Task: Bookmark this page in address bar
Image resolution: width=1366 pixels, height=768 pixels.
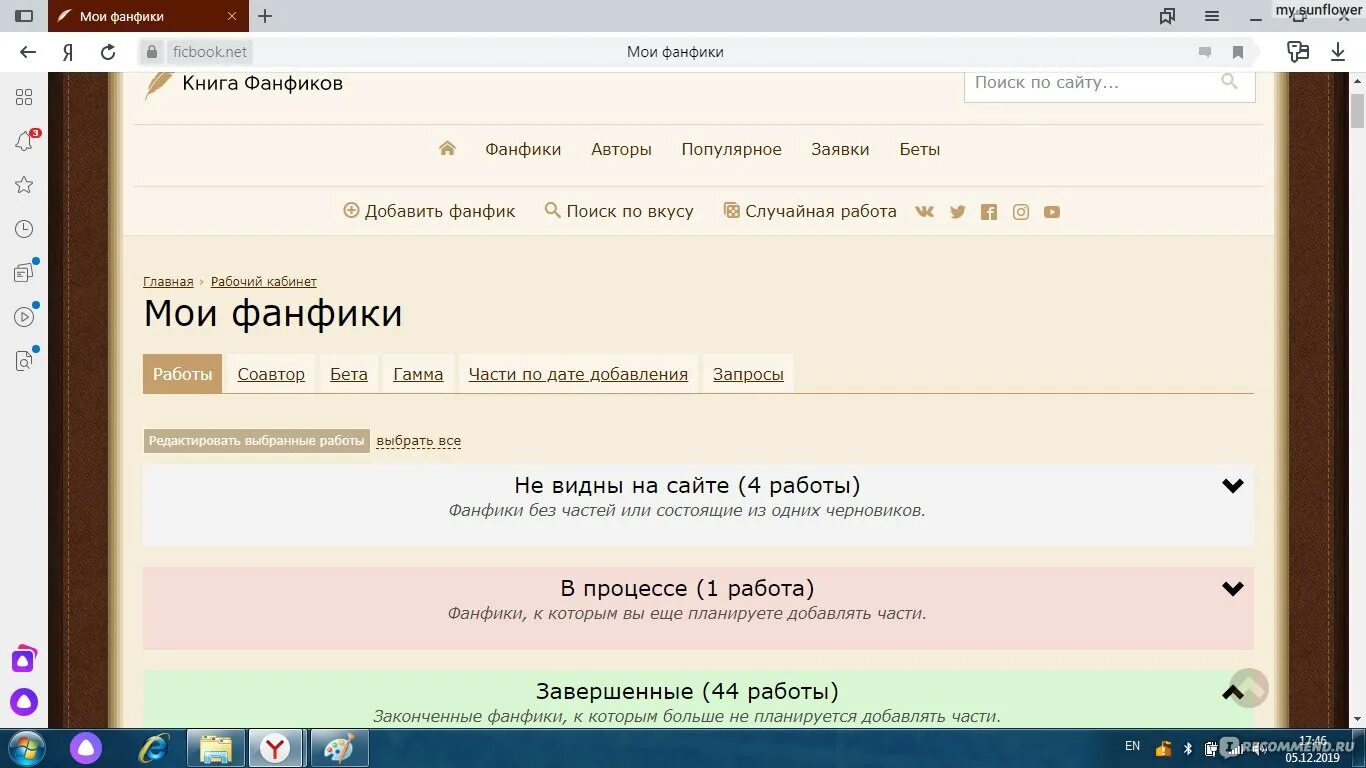Action: click(1238, 52)
